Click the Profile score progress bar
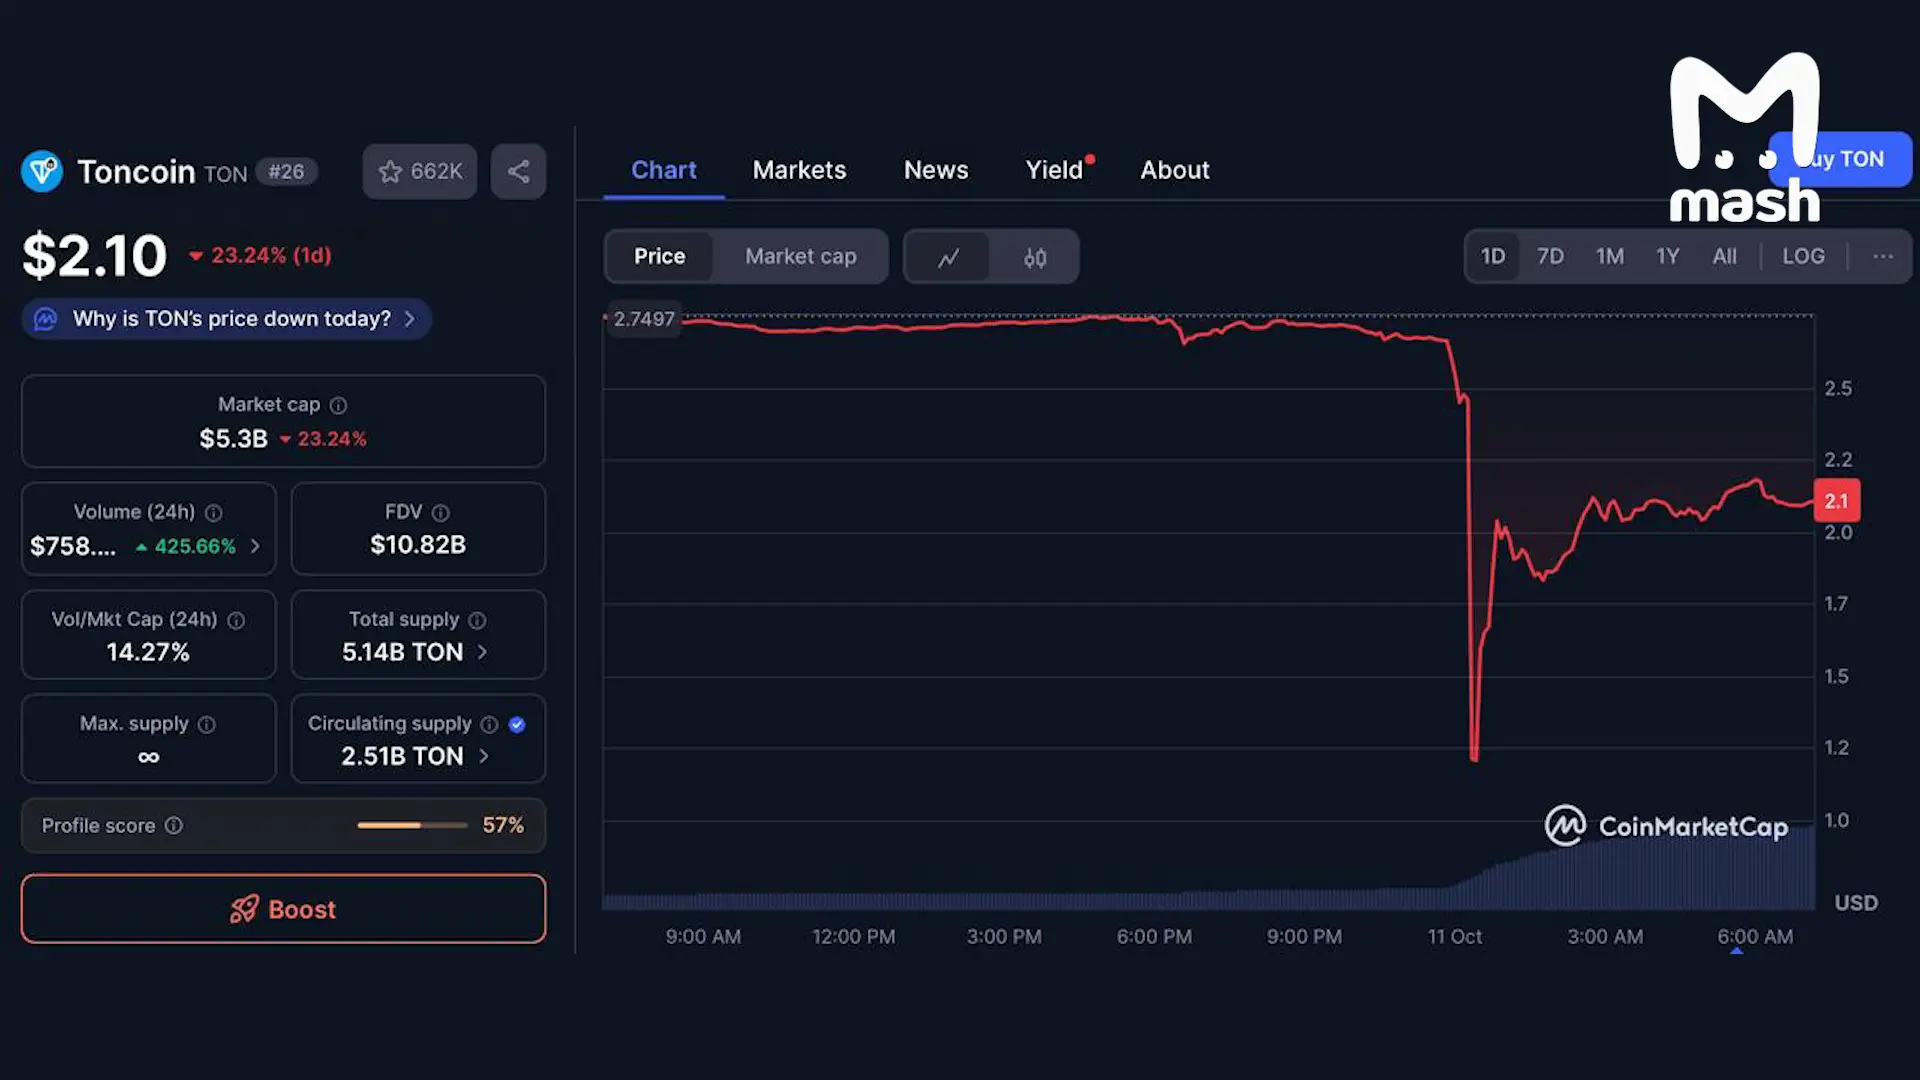1920x1080 pixels. pos(412,826)
